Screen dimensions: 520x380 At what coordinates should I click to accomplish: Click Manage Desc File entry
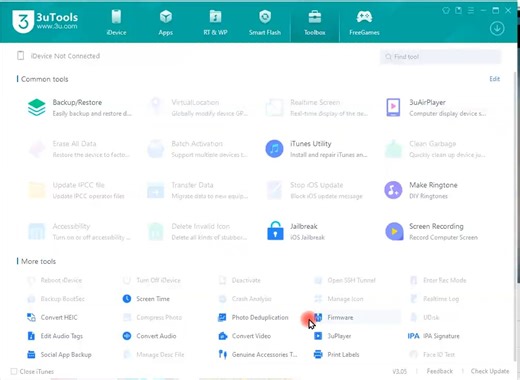pyautogui.click(x=154, y=355)
